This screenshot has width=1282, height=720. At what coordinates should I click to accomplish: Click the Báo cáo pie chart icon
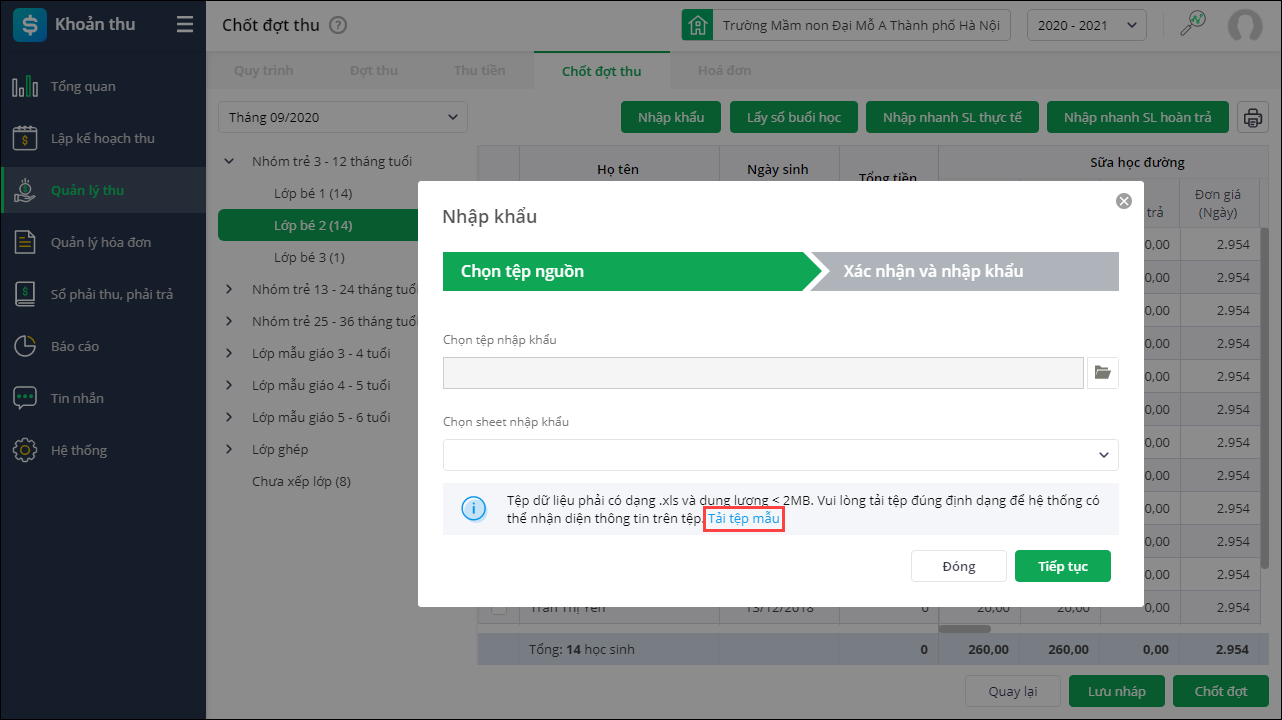[x=25, y=346]
